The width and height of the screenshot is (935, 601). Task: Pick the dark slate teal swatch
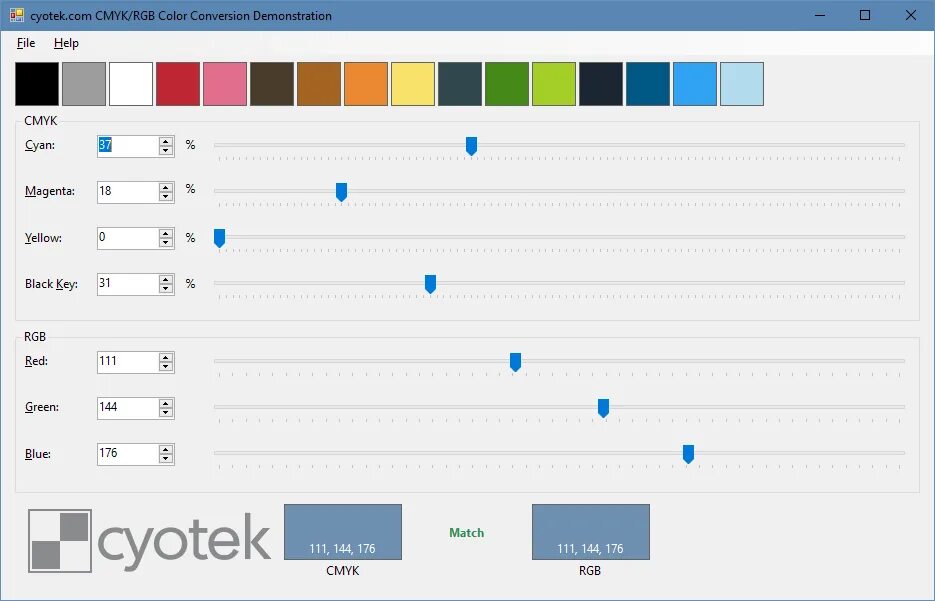coord(460,84)
